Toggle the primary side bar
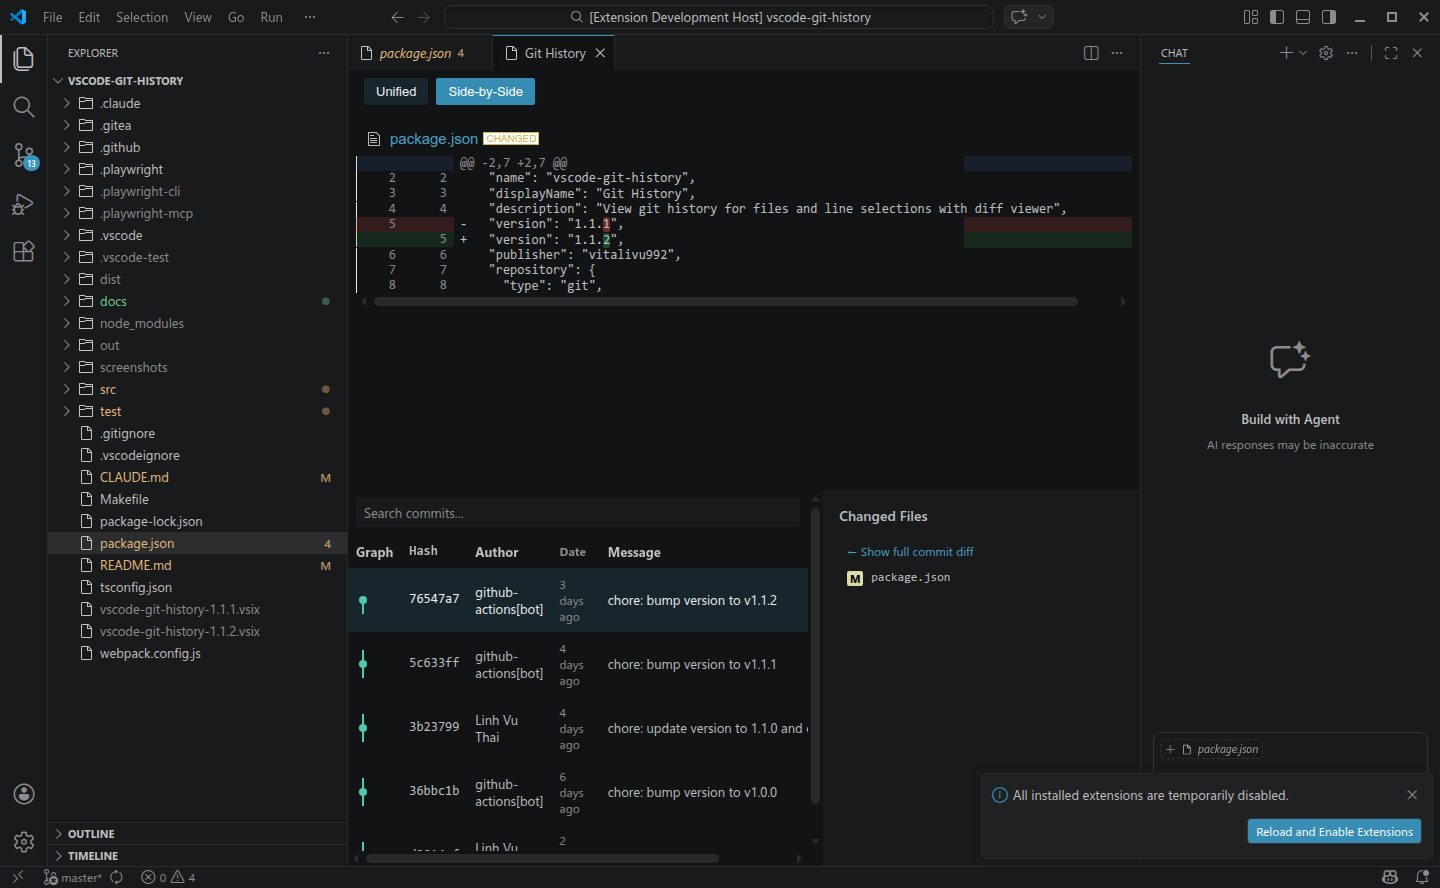The image size is (1440, 888). (1277, 17)
